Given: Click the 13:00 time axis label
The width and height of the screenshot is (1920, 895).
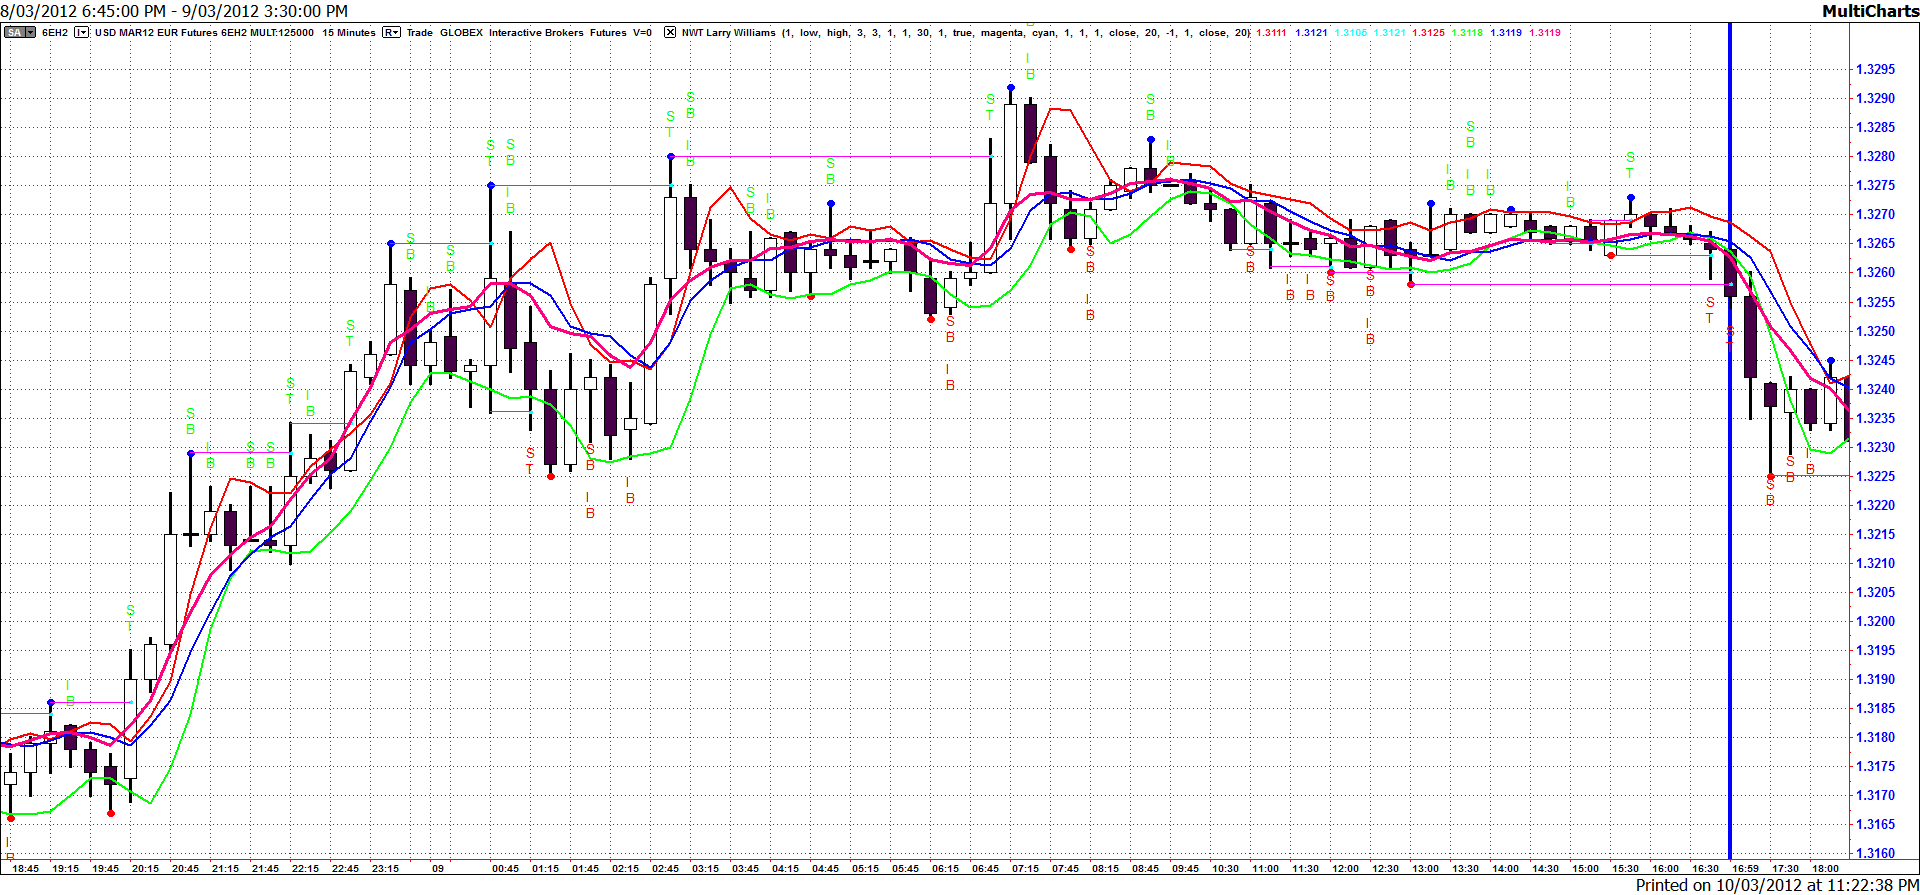Looking at the screenshot, I should [x=1425, y=868].
